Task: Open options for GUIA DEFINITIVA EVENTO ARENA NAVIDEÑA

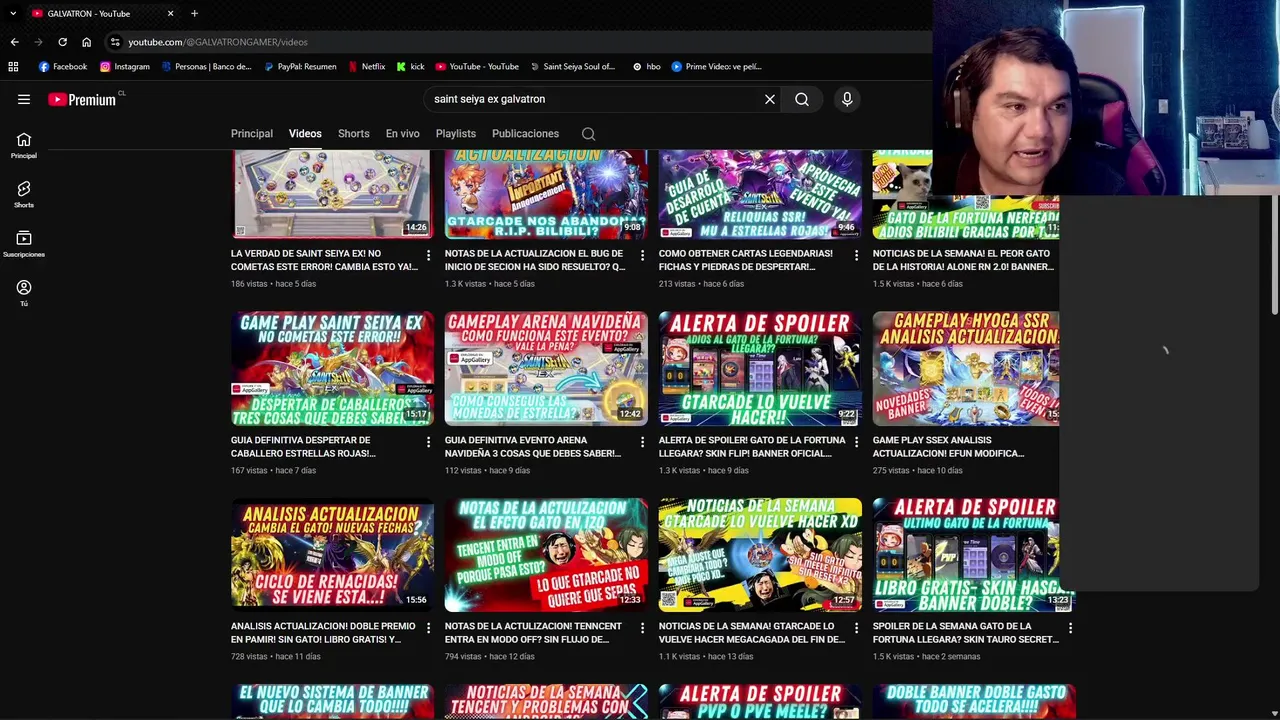Action: pos(642,442)
